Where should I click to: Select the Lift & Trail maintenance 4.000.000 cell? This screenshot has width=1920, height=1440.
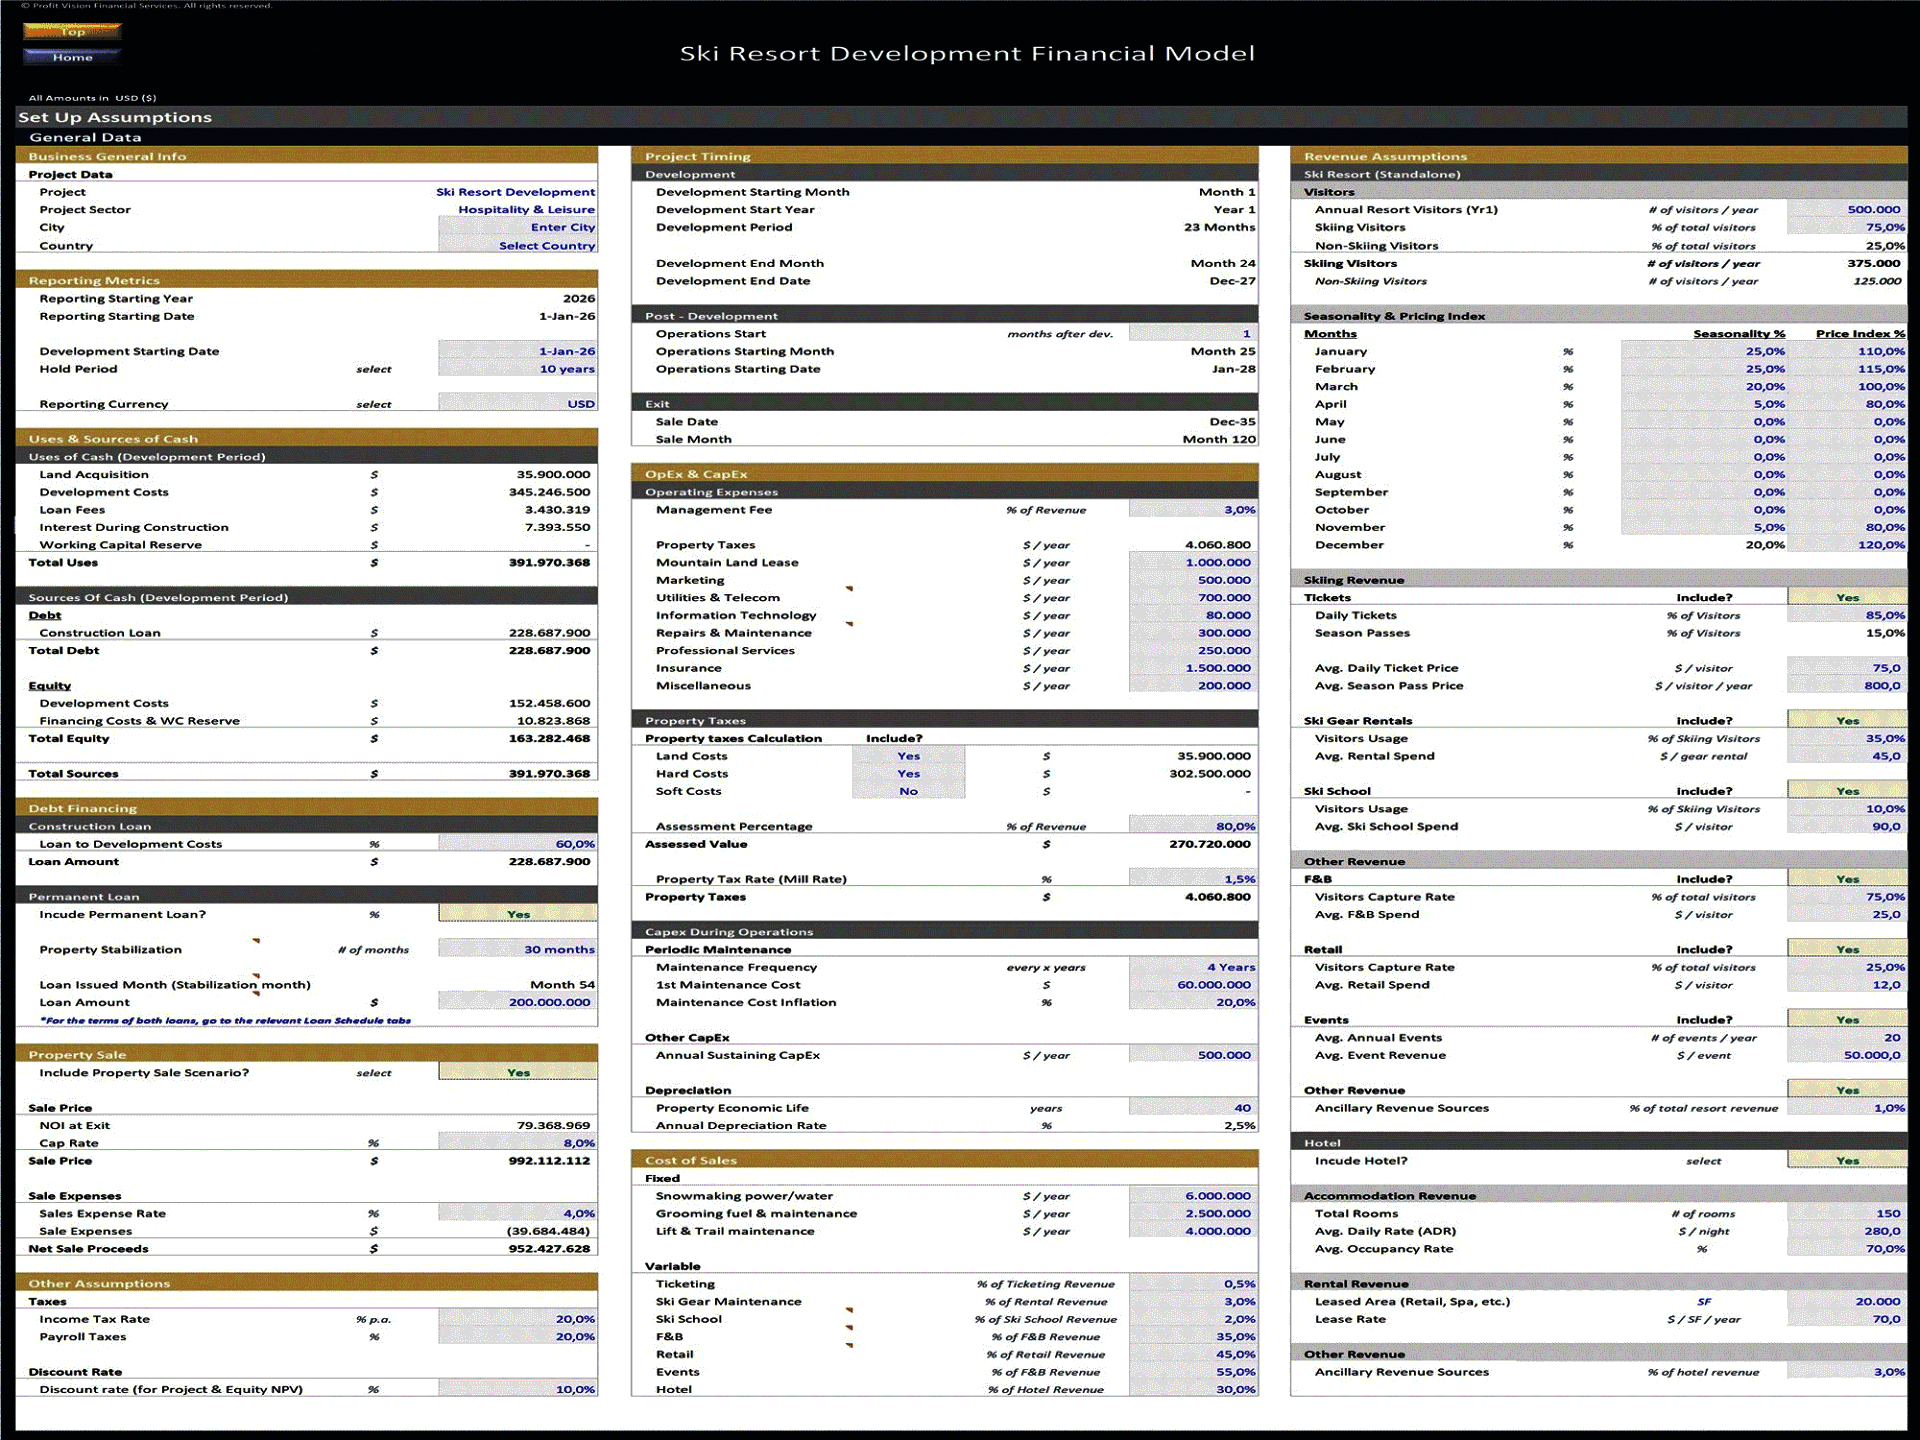click(x=1193, y=1231)
